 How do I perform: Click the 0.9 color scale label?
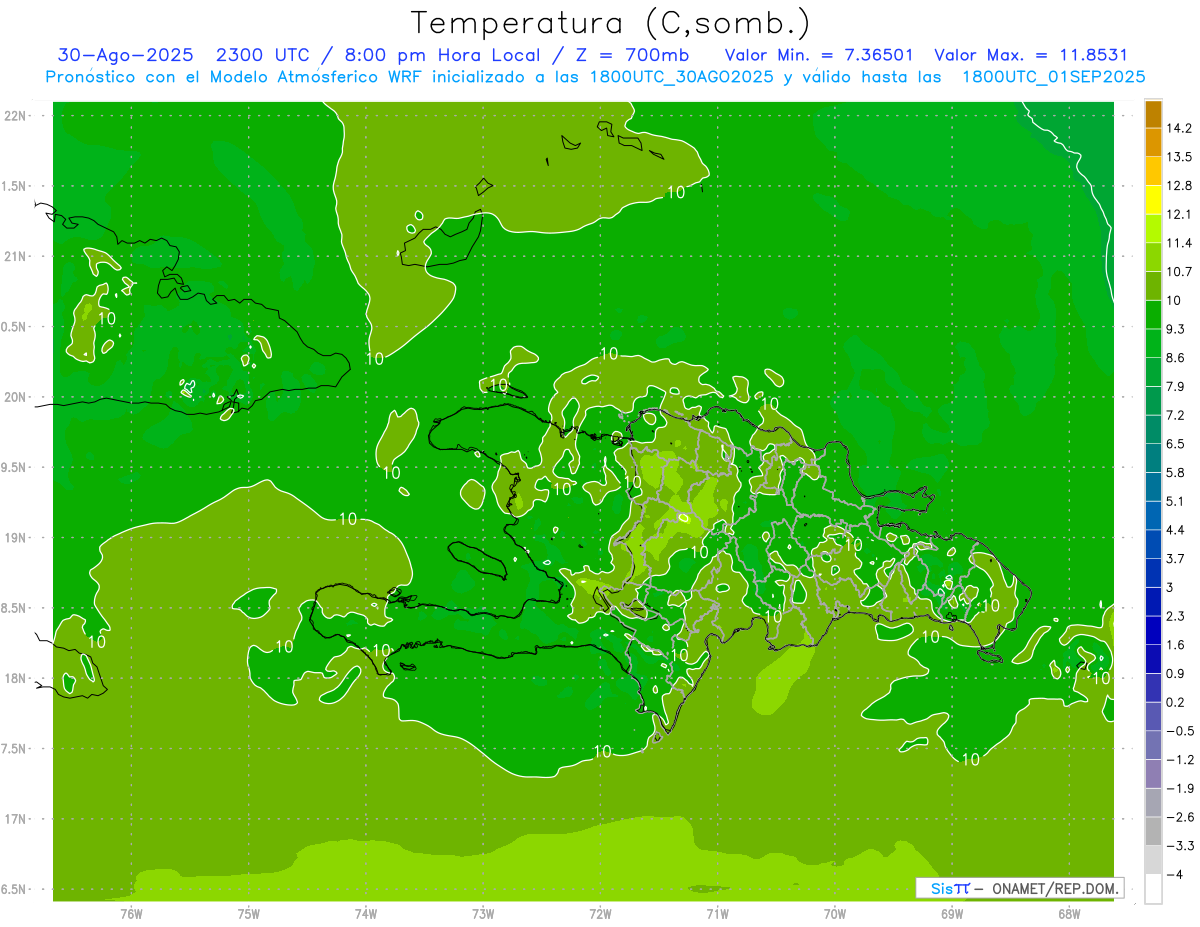click(1176, 673)
